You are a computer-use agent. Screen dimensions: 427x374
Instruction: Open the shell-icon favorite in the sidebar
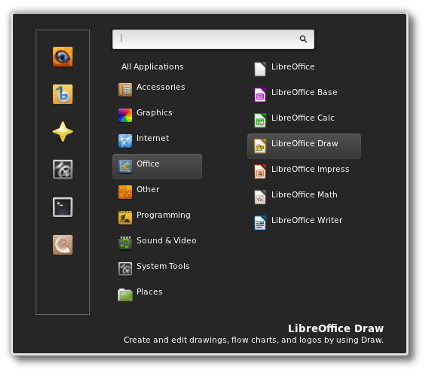click(x=63, y=245)
